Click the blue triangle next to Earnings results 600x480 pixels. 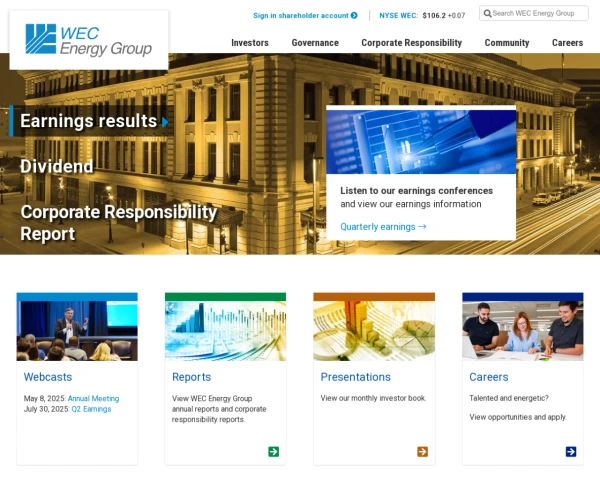(165, 122)
